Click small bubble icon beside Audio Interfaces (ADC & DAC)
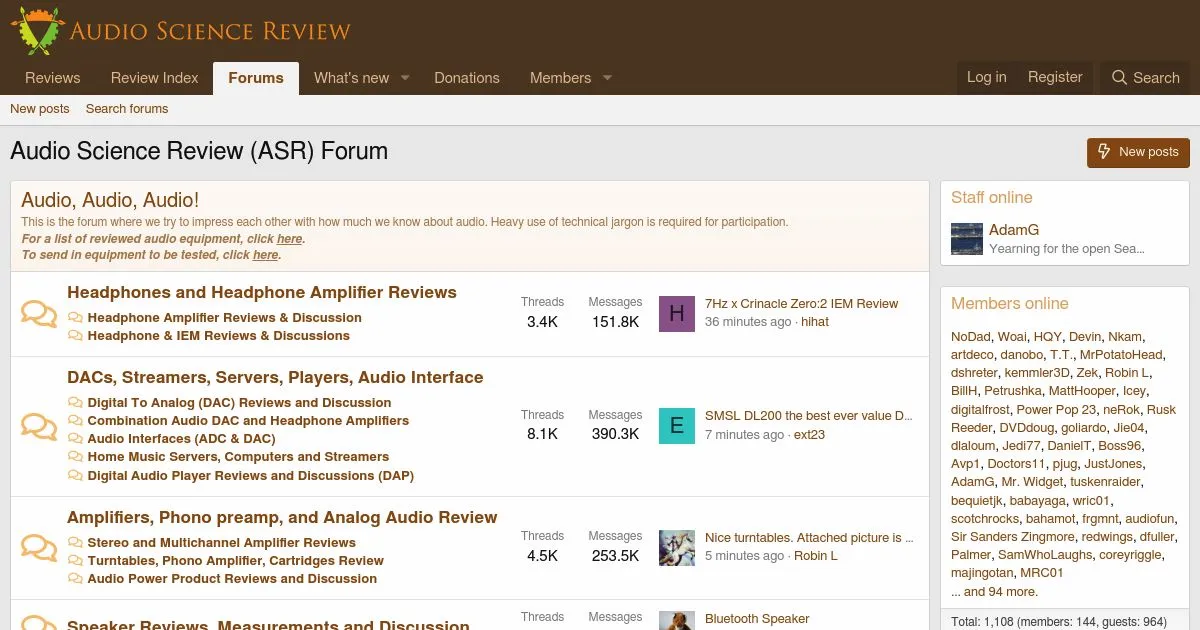This screenshot has width=1200, height=630. coord(75,438)
